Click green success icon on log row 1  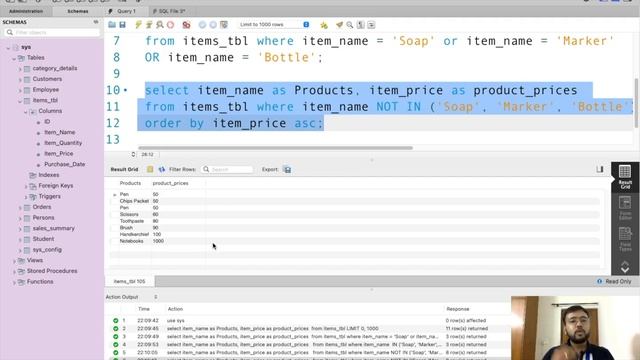click(x=116, y=320)
